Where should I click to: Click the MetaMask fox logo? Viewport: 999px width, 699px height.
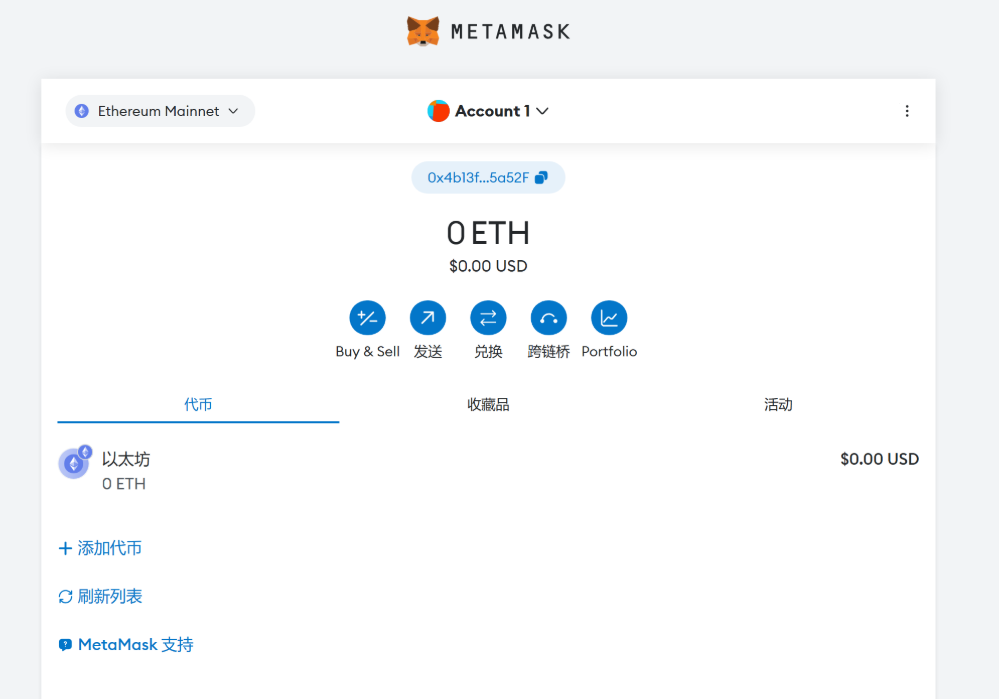423,31
